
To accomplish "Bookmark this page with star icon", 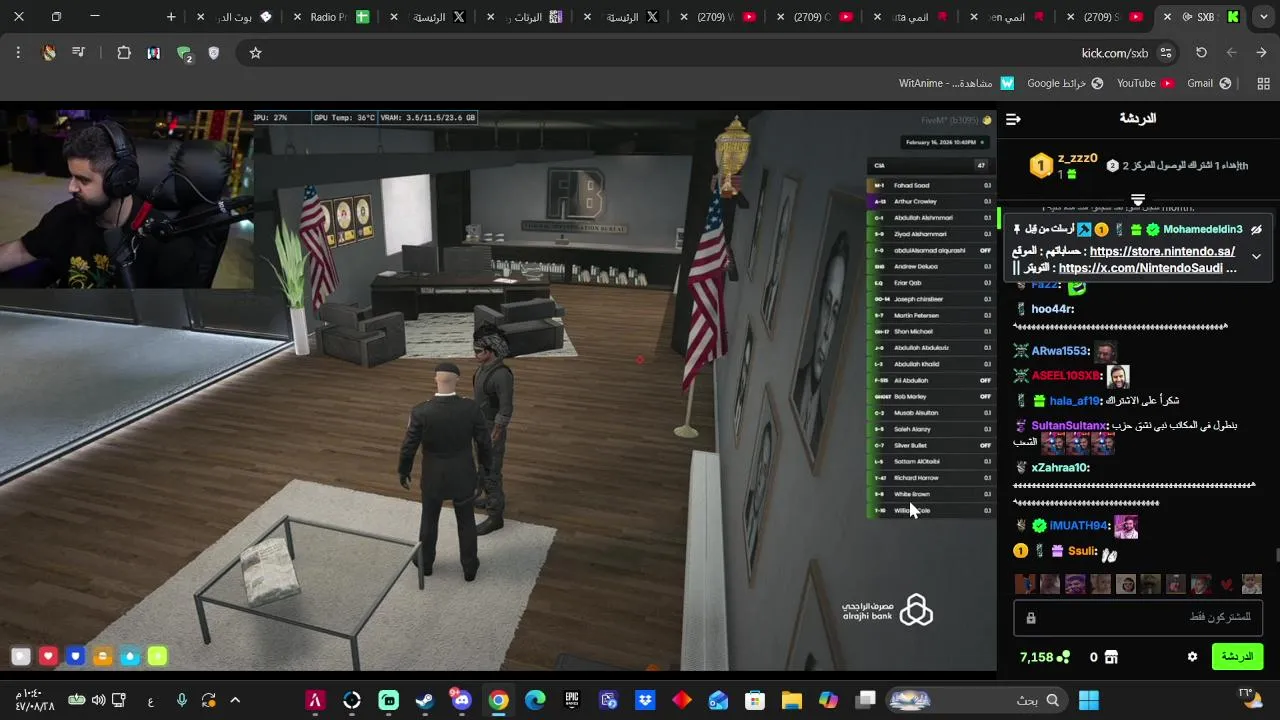I will [255, 53].
